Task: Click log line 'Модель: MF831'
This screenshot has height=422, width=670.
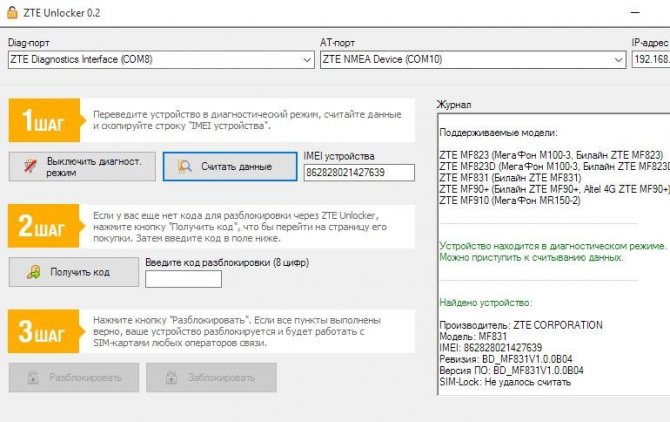Action: click(x=473, y=337)
